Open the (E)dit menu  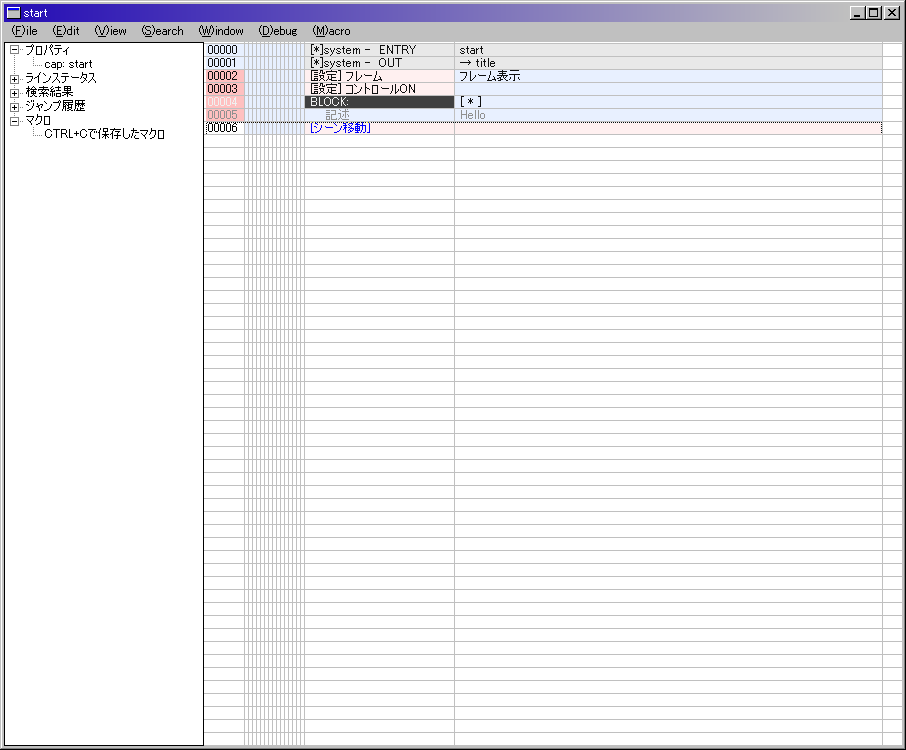click(x=66, y=31)
